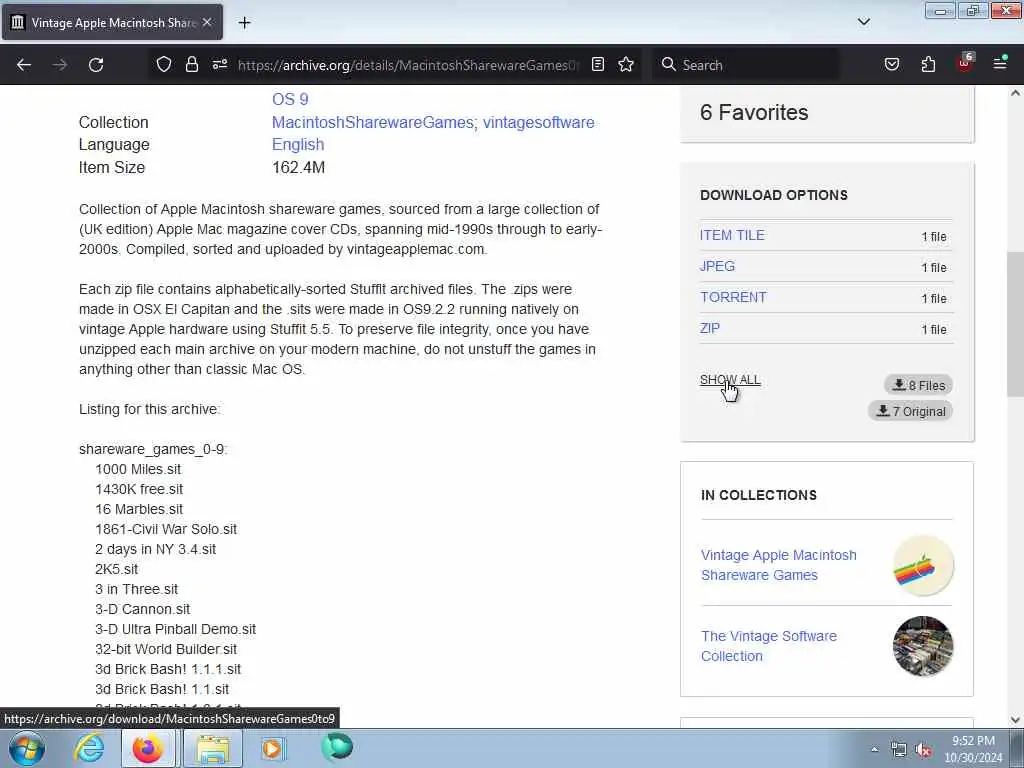Open the OS 9 topic link

tap(290, 99)
